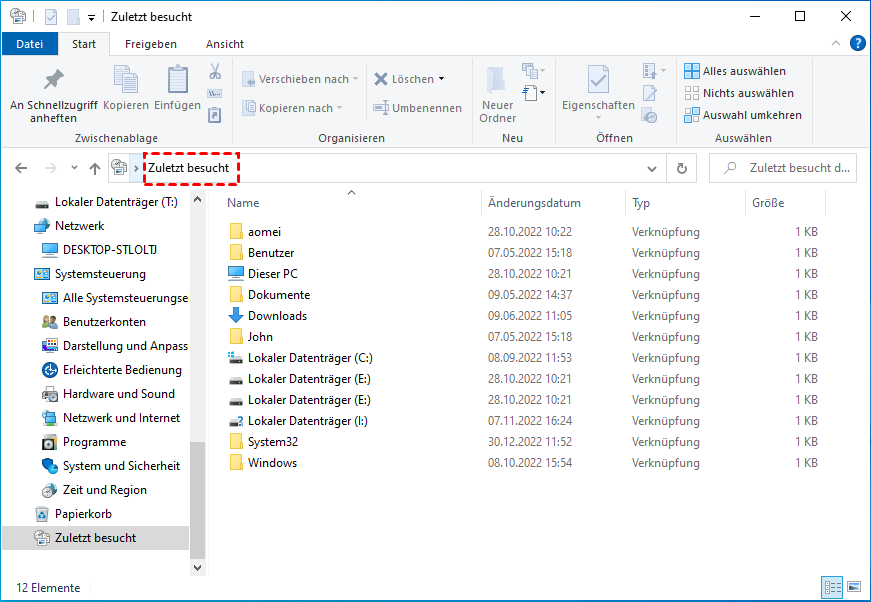Open Quick Access Toolbar customize dropdown
This screenshot has height=602, width=871.
[91, 18]
